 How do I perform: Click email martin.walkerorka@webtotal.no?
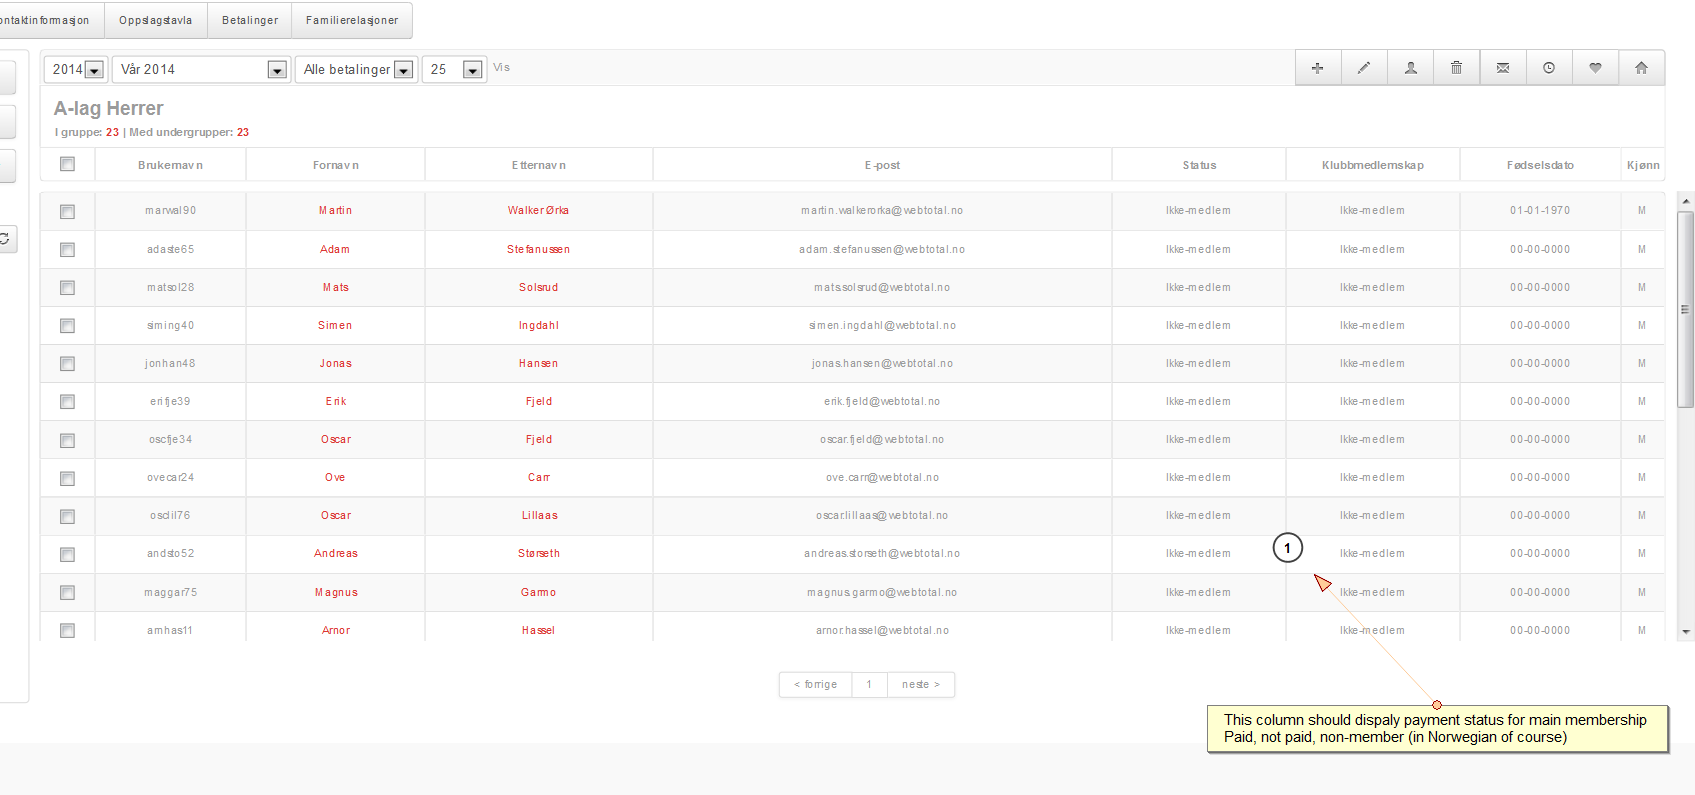pyautogui.click(x=882, y=211)
